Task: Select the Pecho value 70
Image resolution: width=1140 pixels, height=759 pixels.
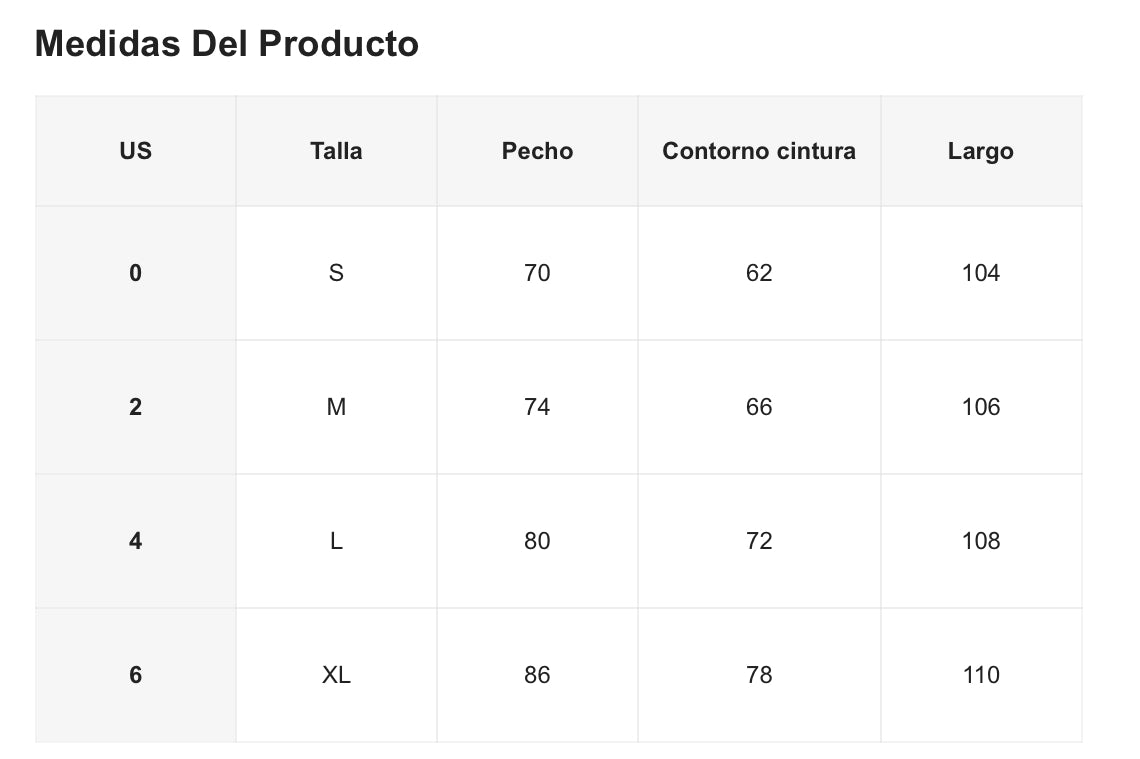Action: point(537,273)
